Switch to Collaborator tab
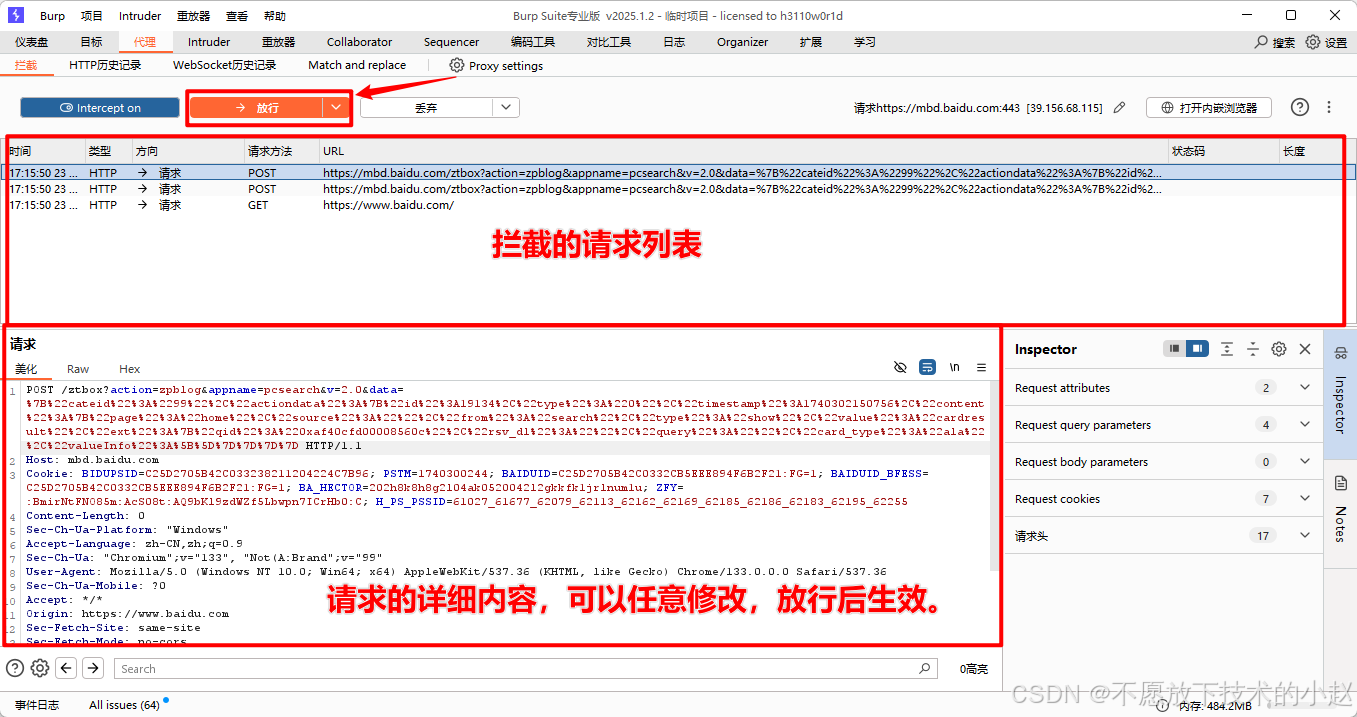 click(359, 42)
